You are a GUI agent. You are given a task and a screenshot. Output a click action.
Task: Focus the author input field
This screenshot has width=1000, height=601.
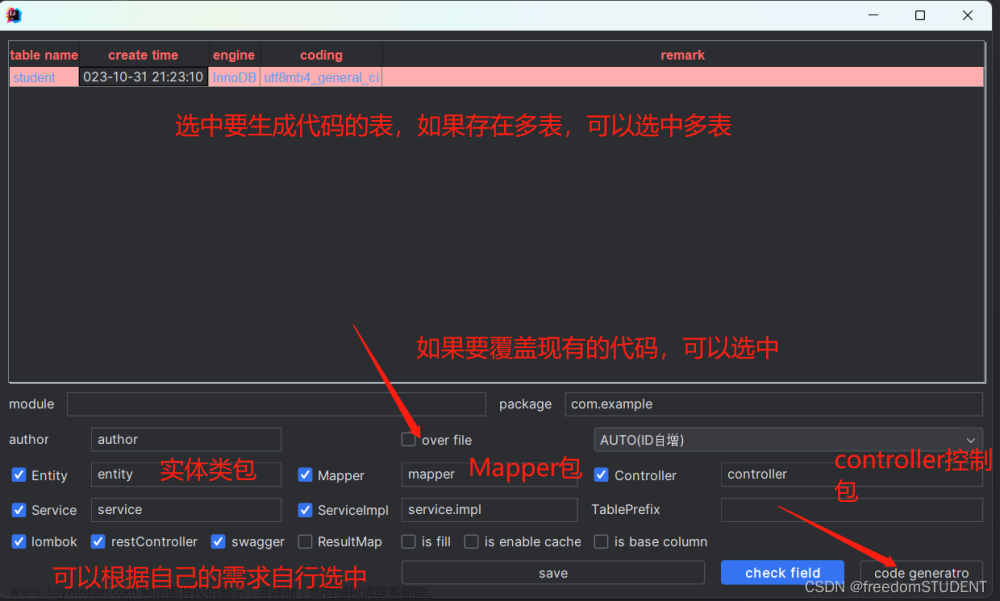(x=186, y=440)
